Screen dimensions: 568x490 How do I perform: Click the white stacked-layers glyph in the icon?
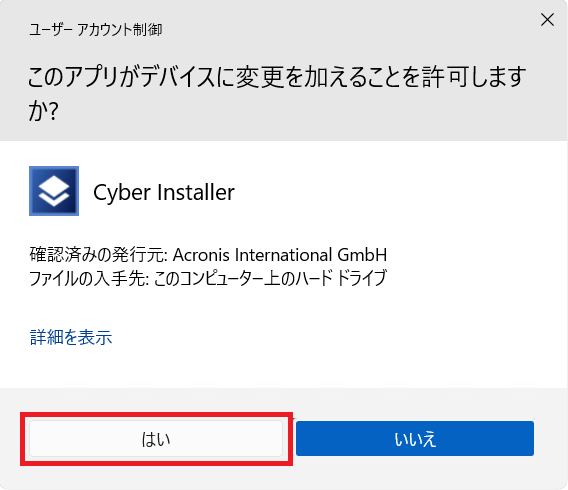tap(54, 191)
